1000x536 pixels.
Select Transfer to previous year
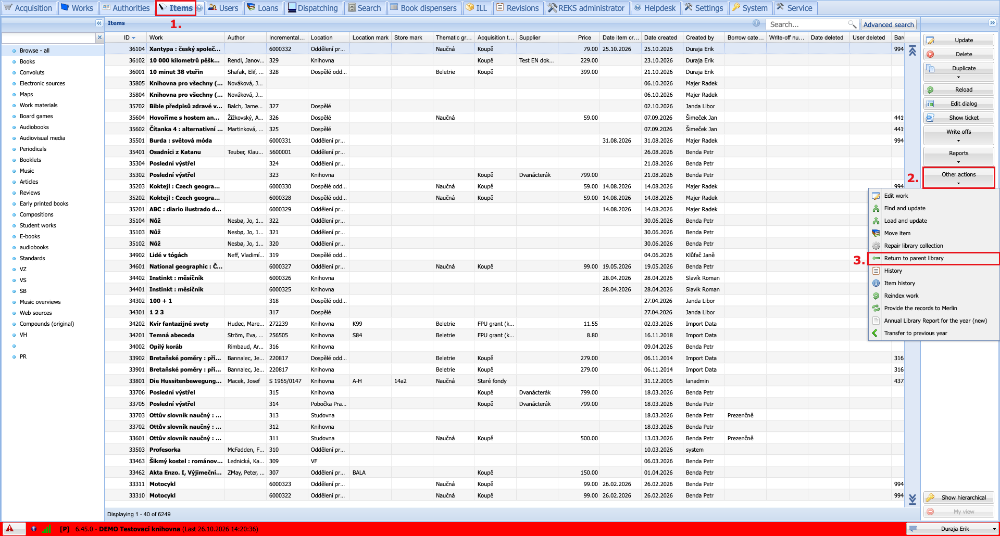pyautogui.click(x=932, y=333)
